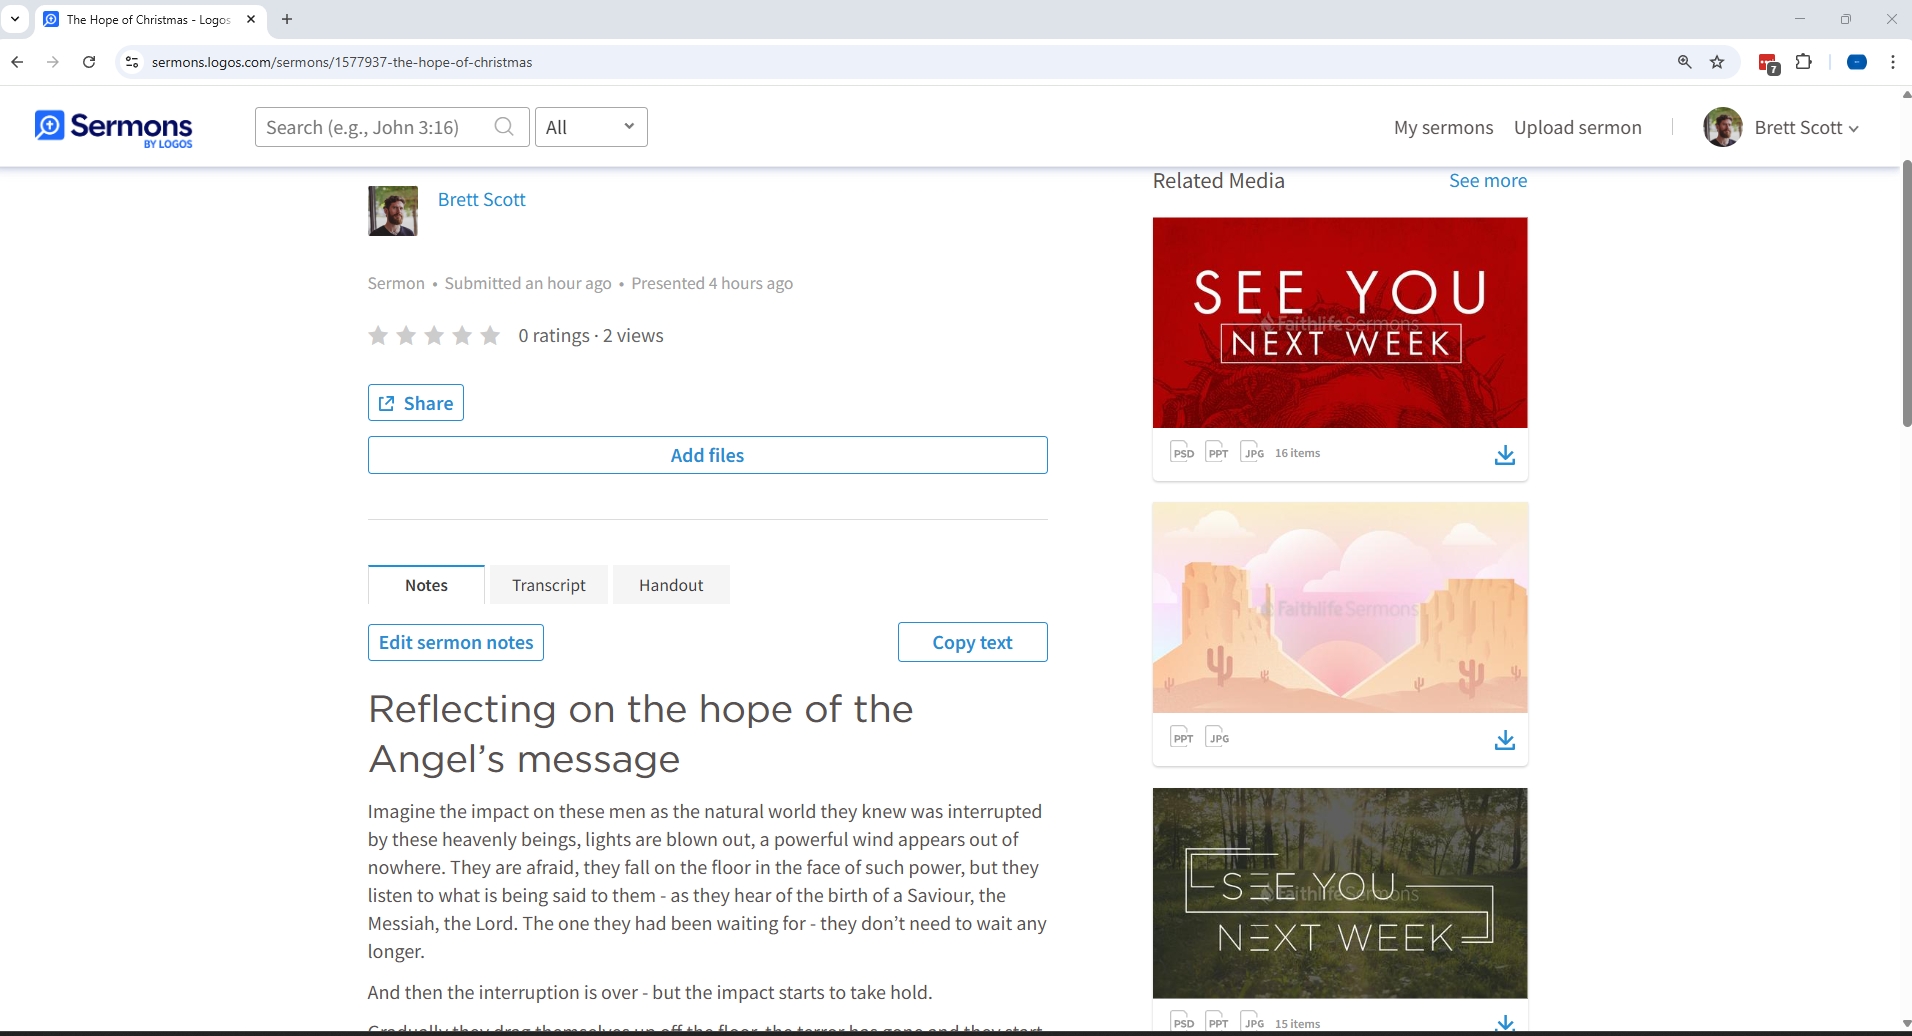Rate sermon five stars
The width and height of the screenshot is (1912, 1036).
[490, 335]
